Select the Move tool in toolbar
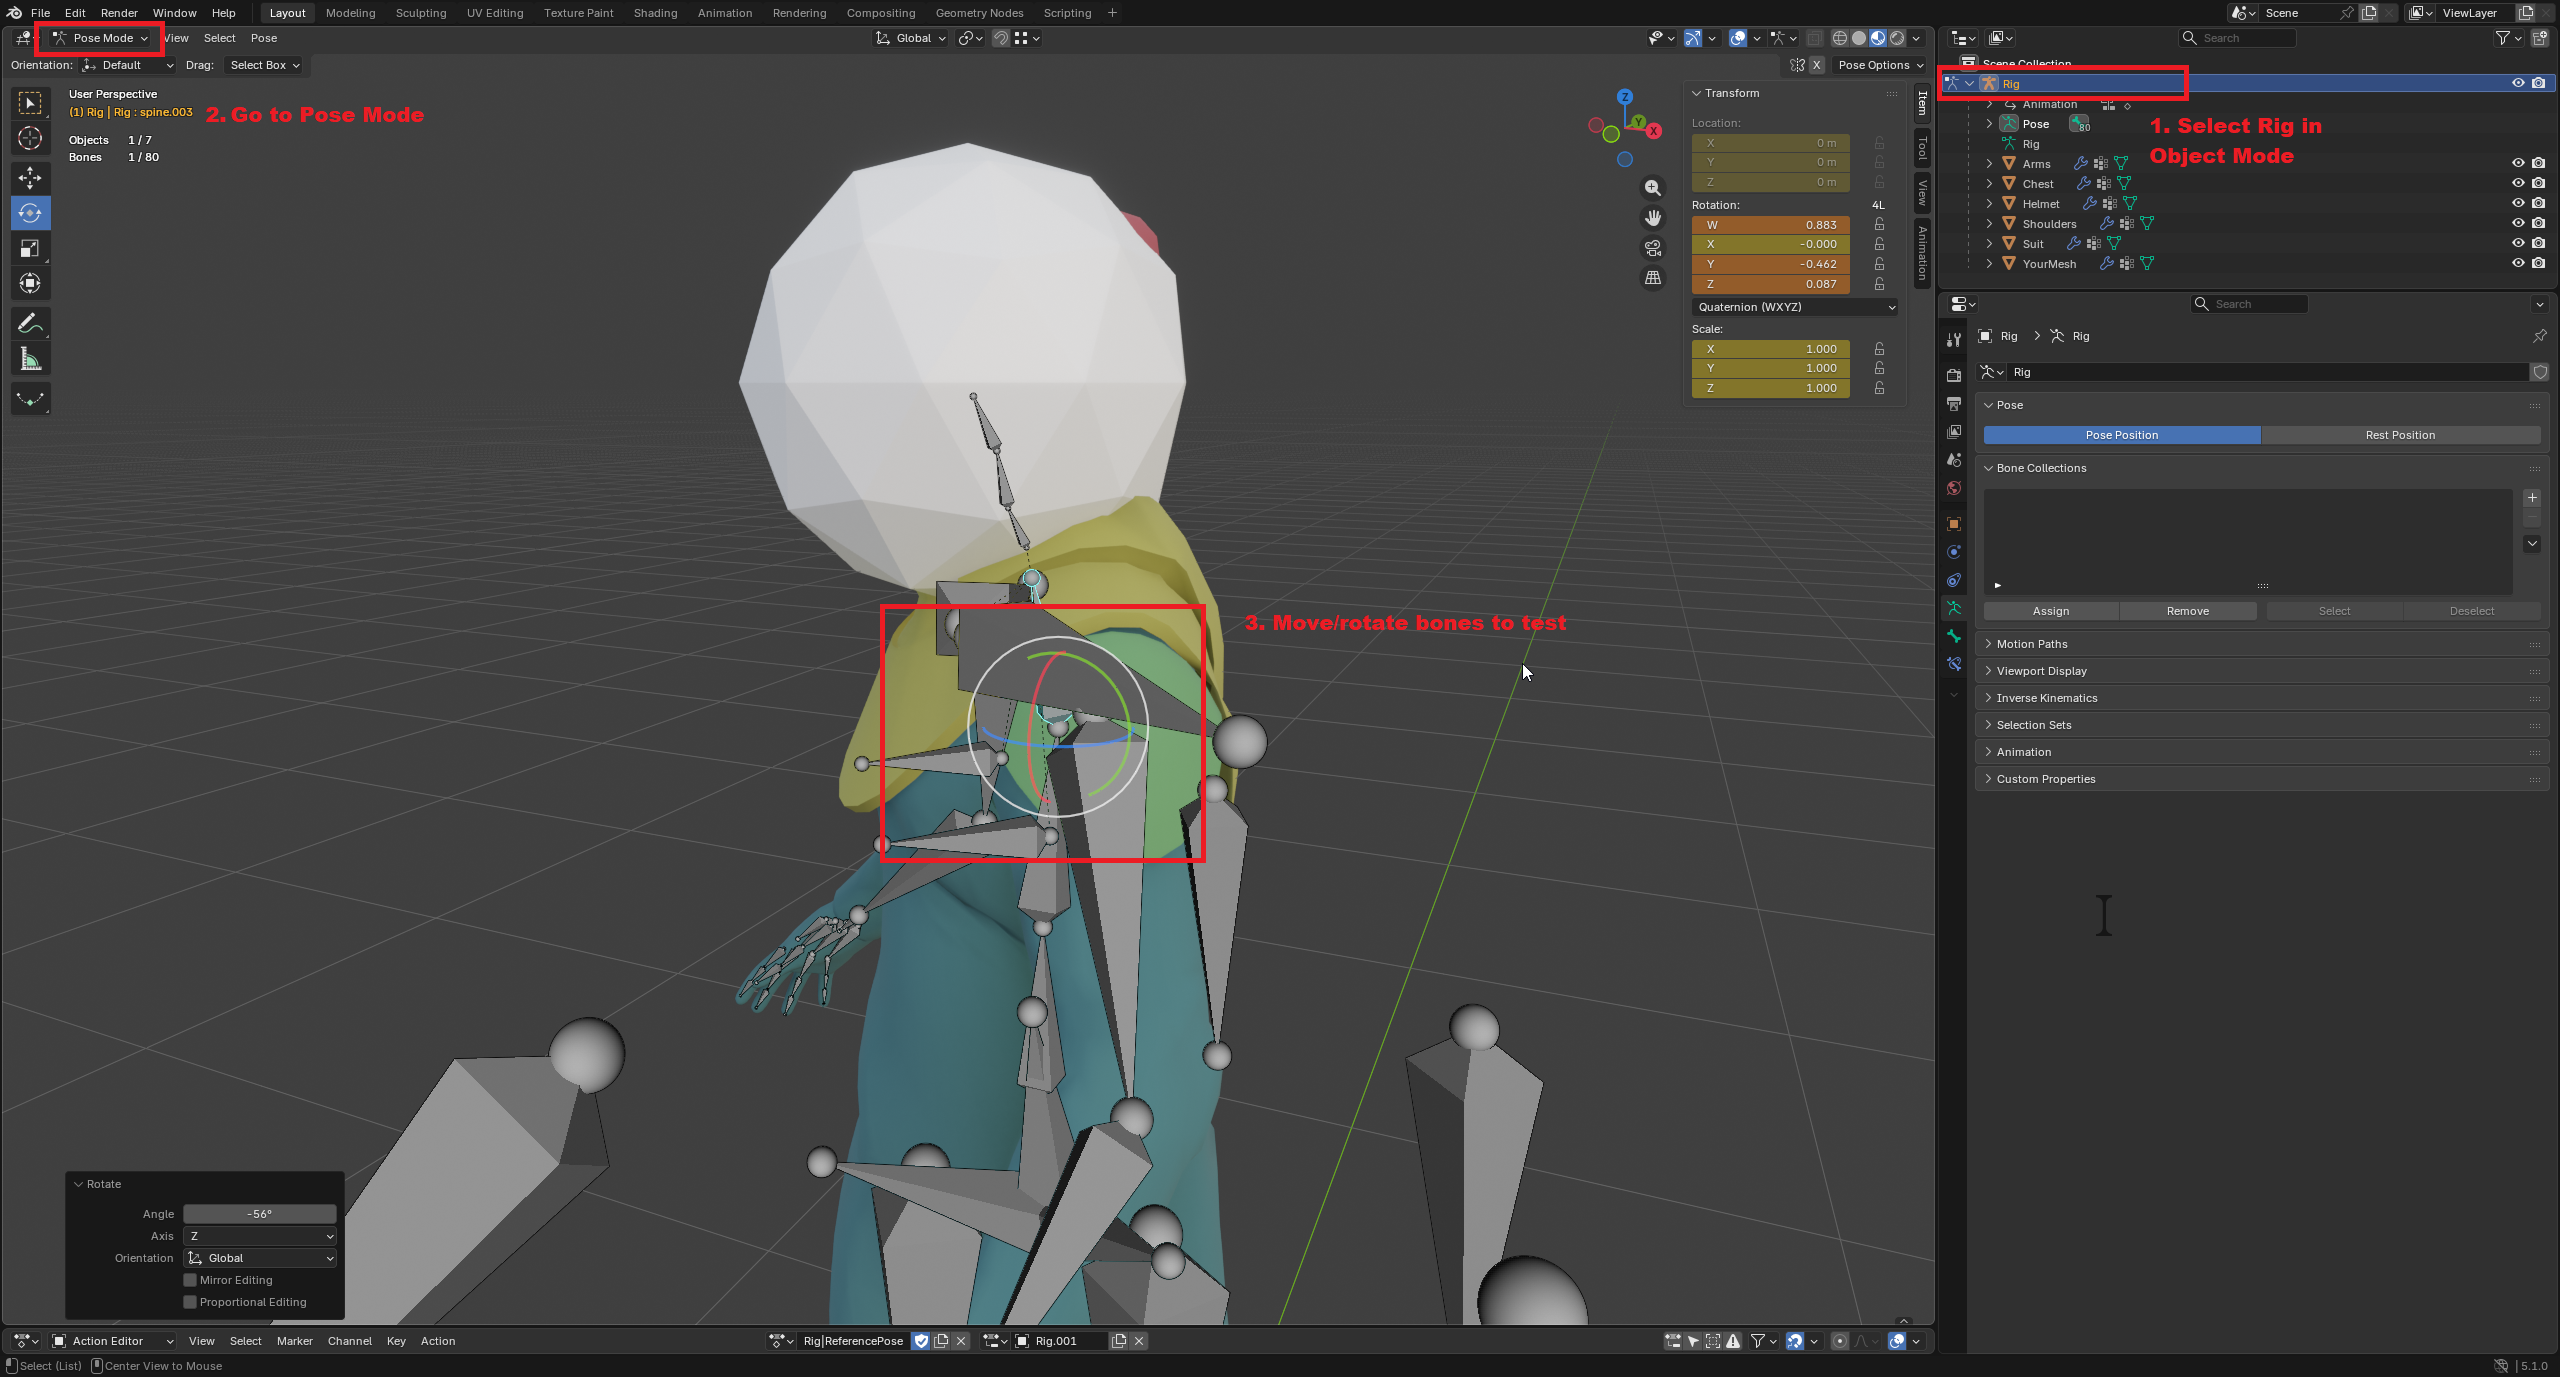Viewport: 2560px width, 1377px height. coord(30,178)
